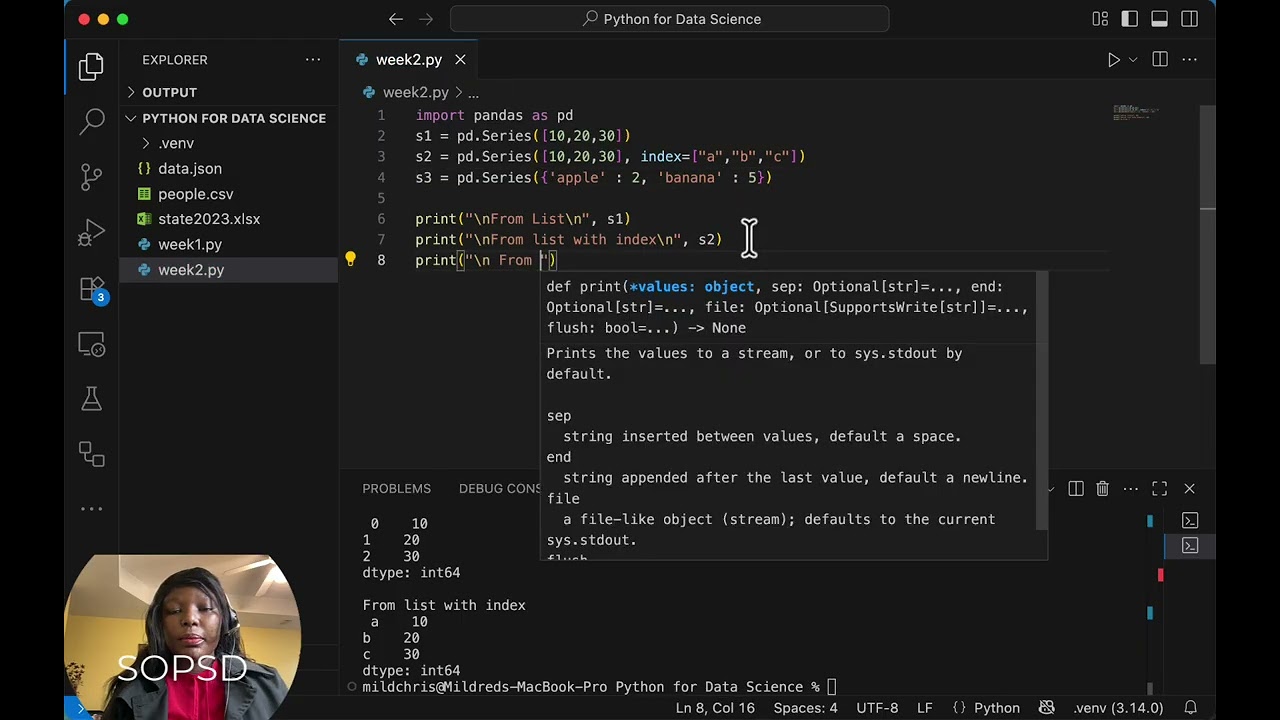Go forward with the right arrow

point(427,19)
